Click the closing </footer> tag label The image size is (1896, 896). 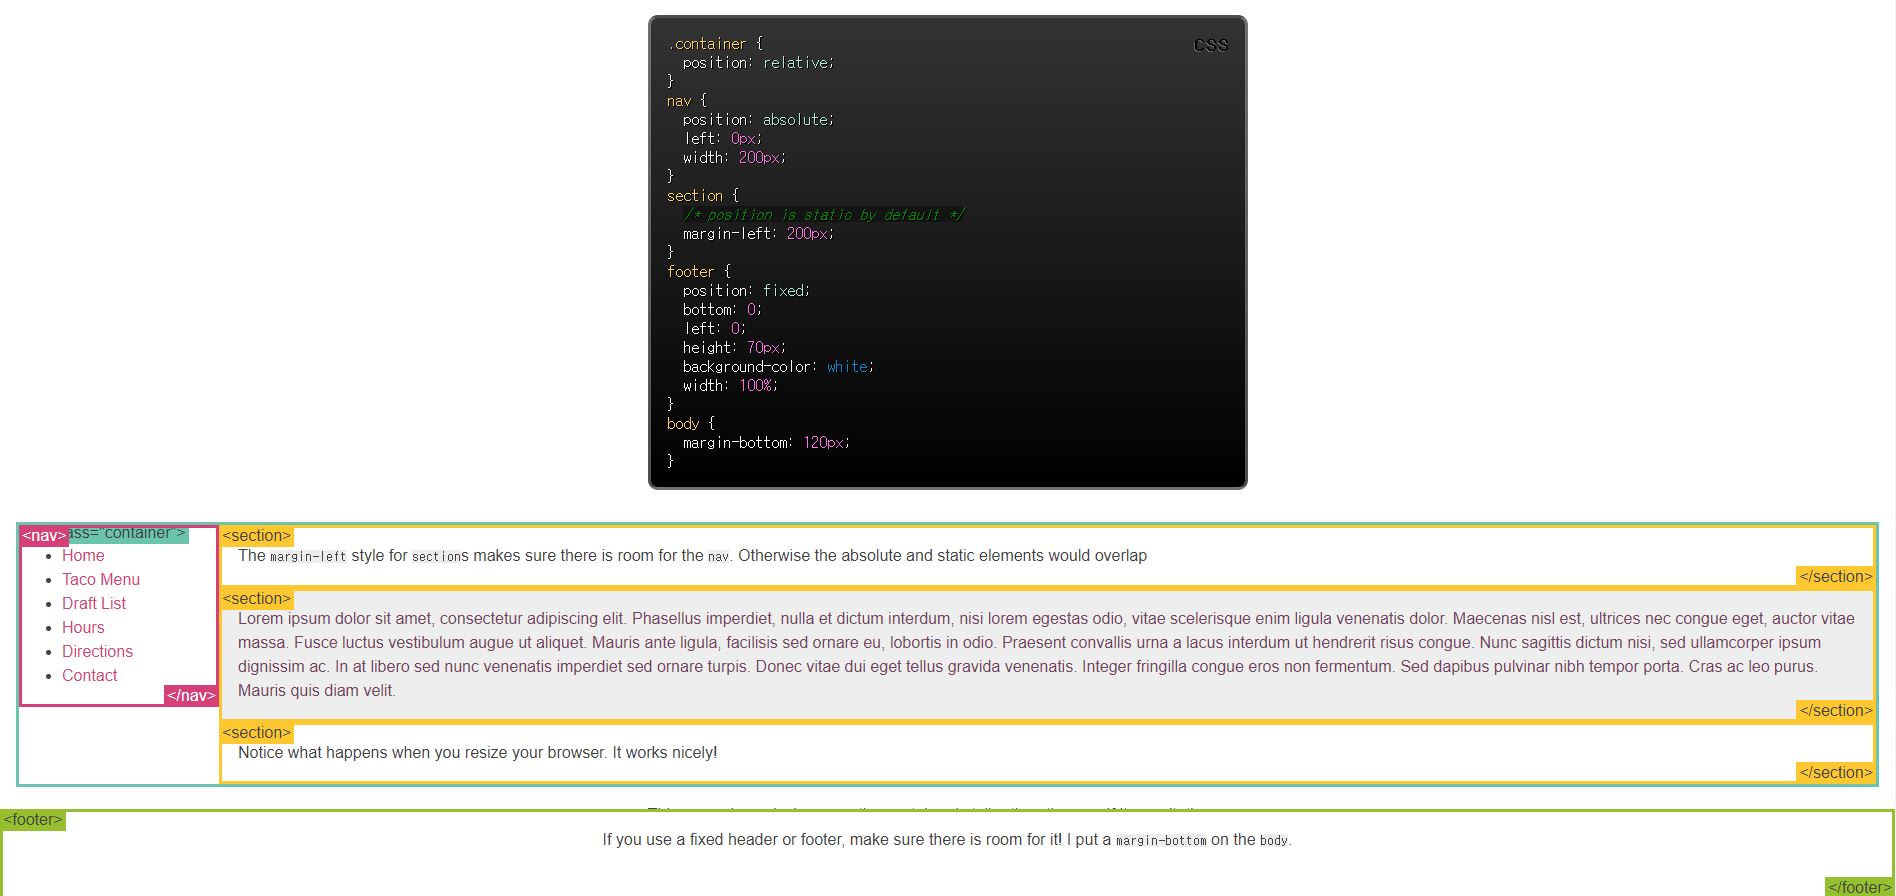pyautogui.click(x=1860, y=887)
